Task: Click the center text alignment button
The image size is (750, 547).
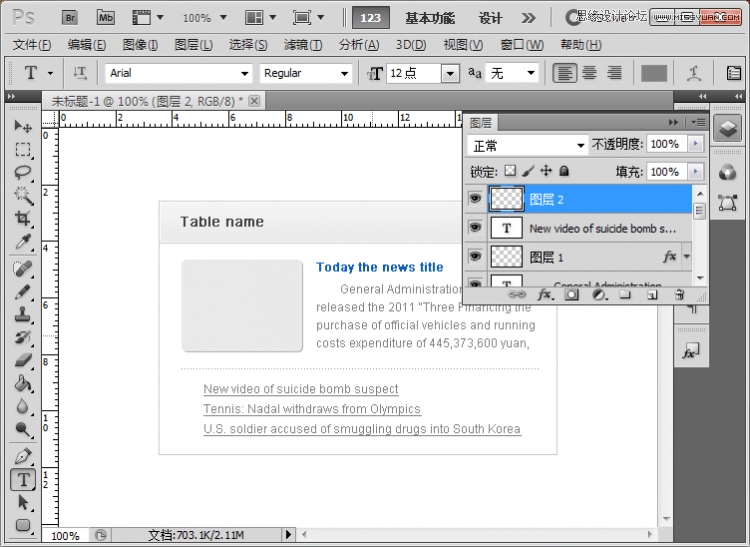Action: (x=589, y=73)
